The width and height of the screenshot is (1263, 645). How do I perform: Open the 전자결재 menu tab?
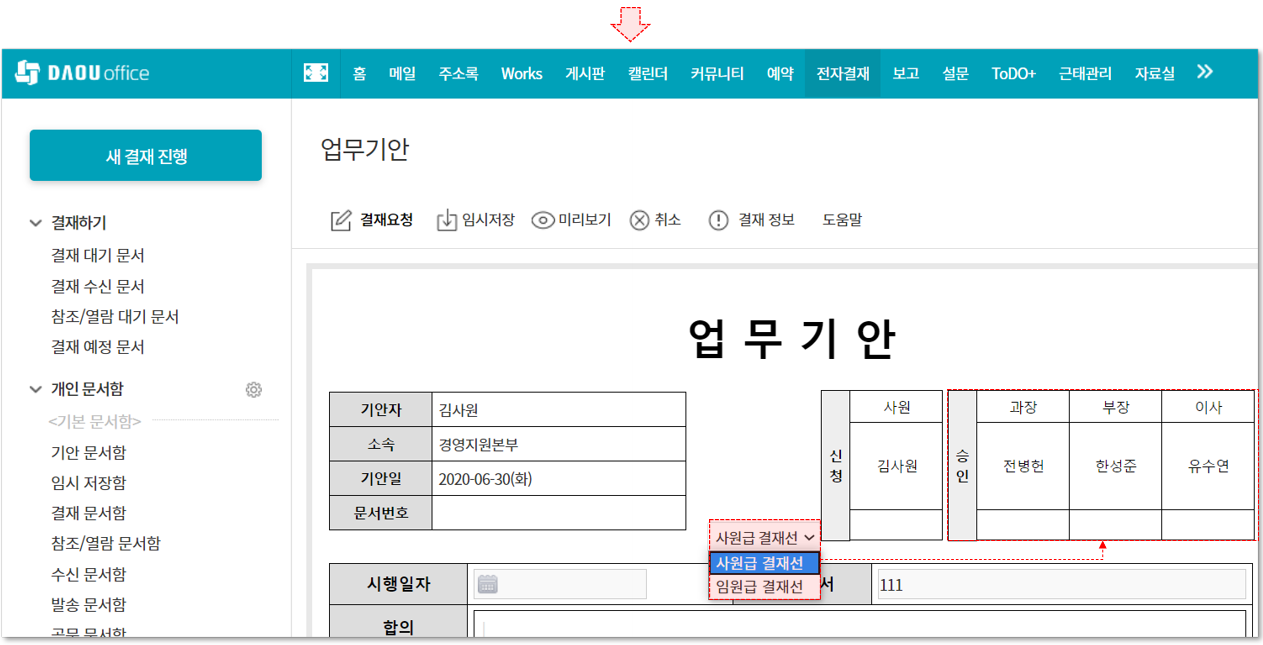[842, 73]
